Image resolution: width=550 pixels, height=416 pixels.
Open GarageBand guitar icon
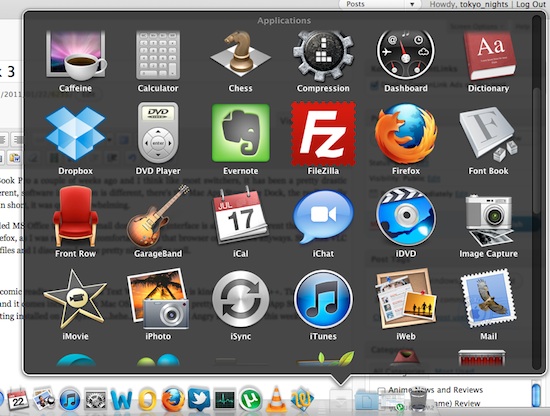pyautogui.click(x=158, y=216)
